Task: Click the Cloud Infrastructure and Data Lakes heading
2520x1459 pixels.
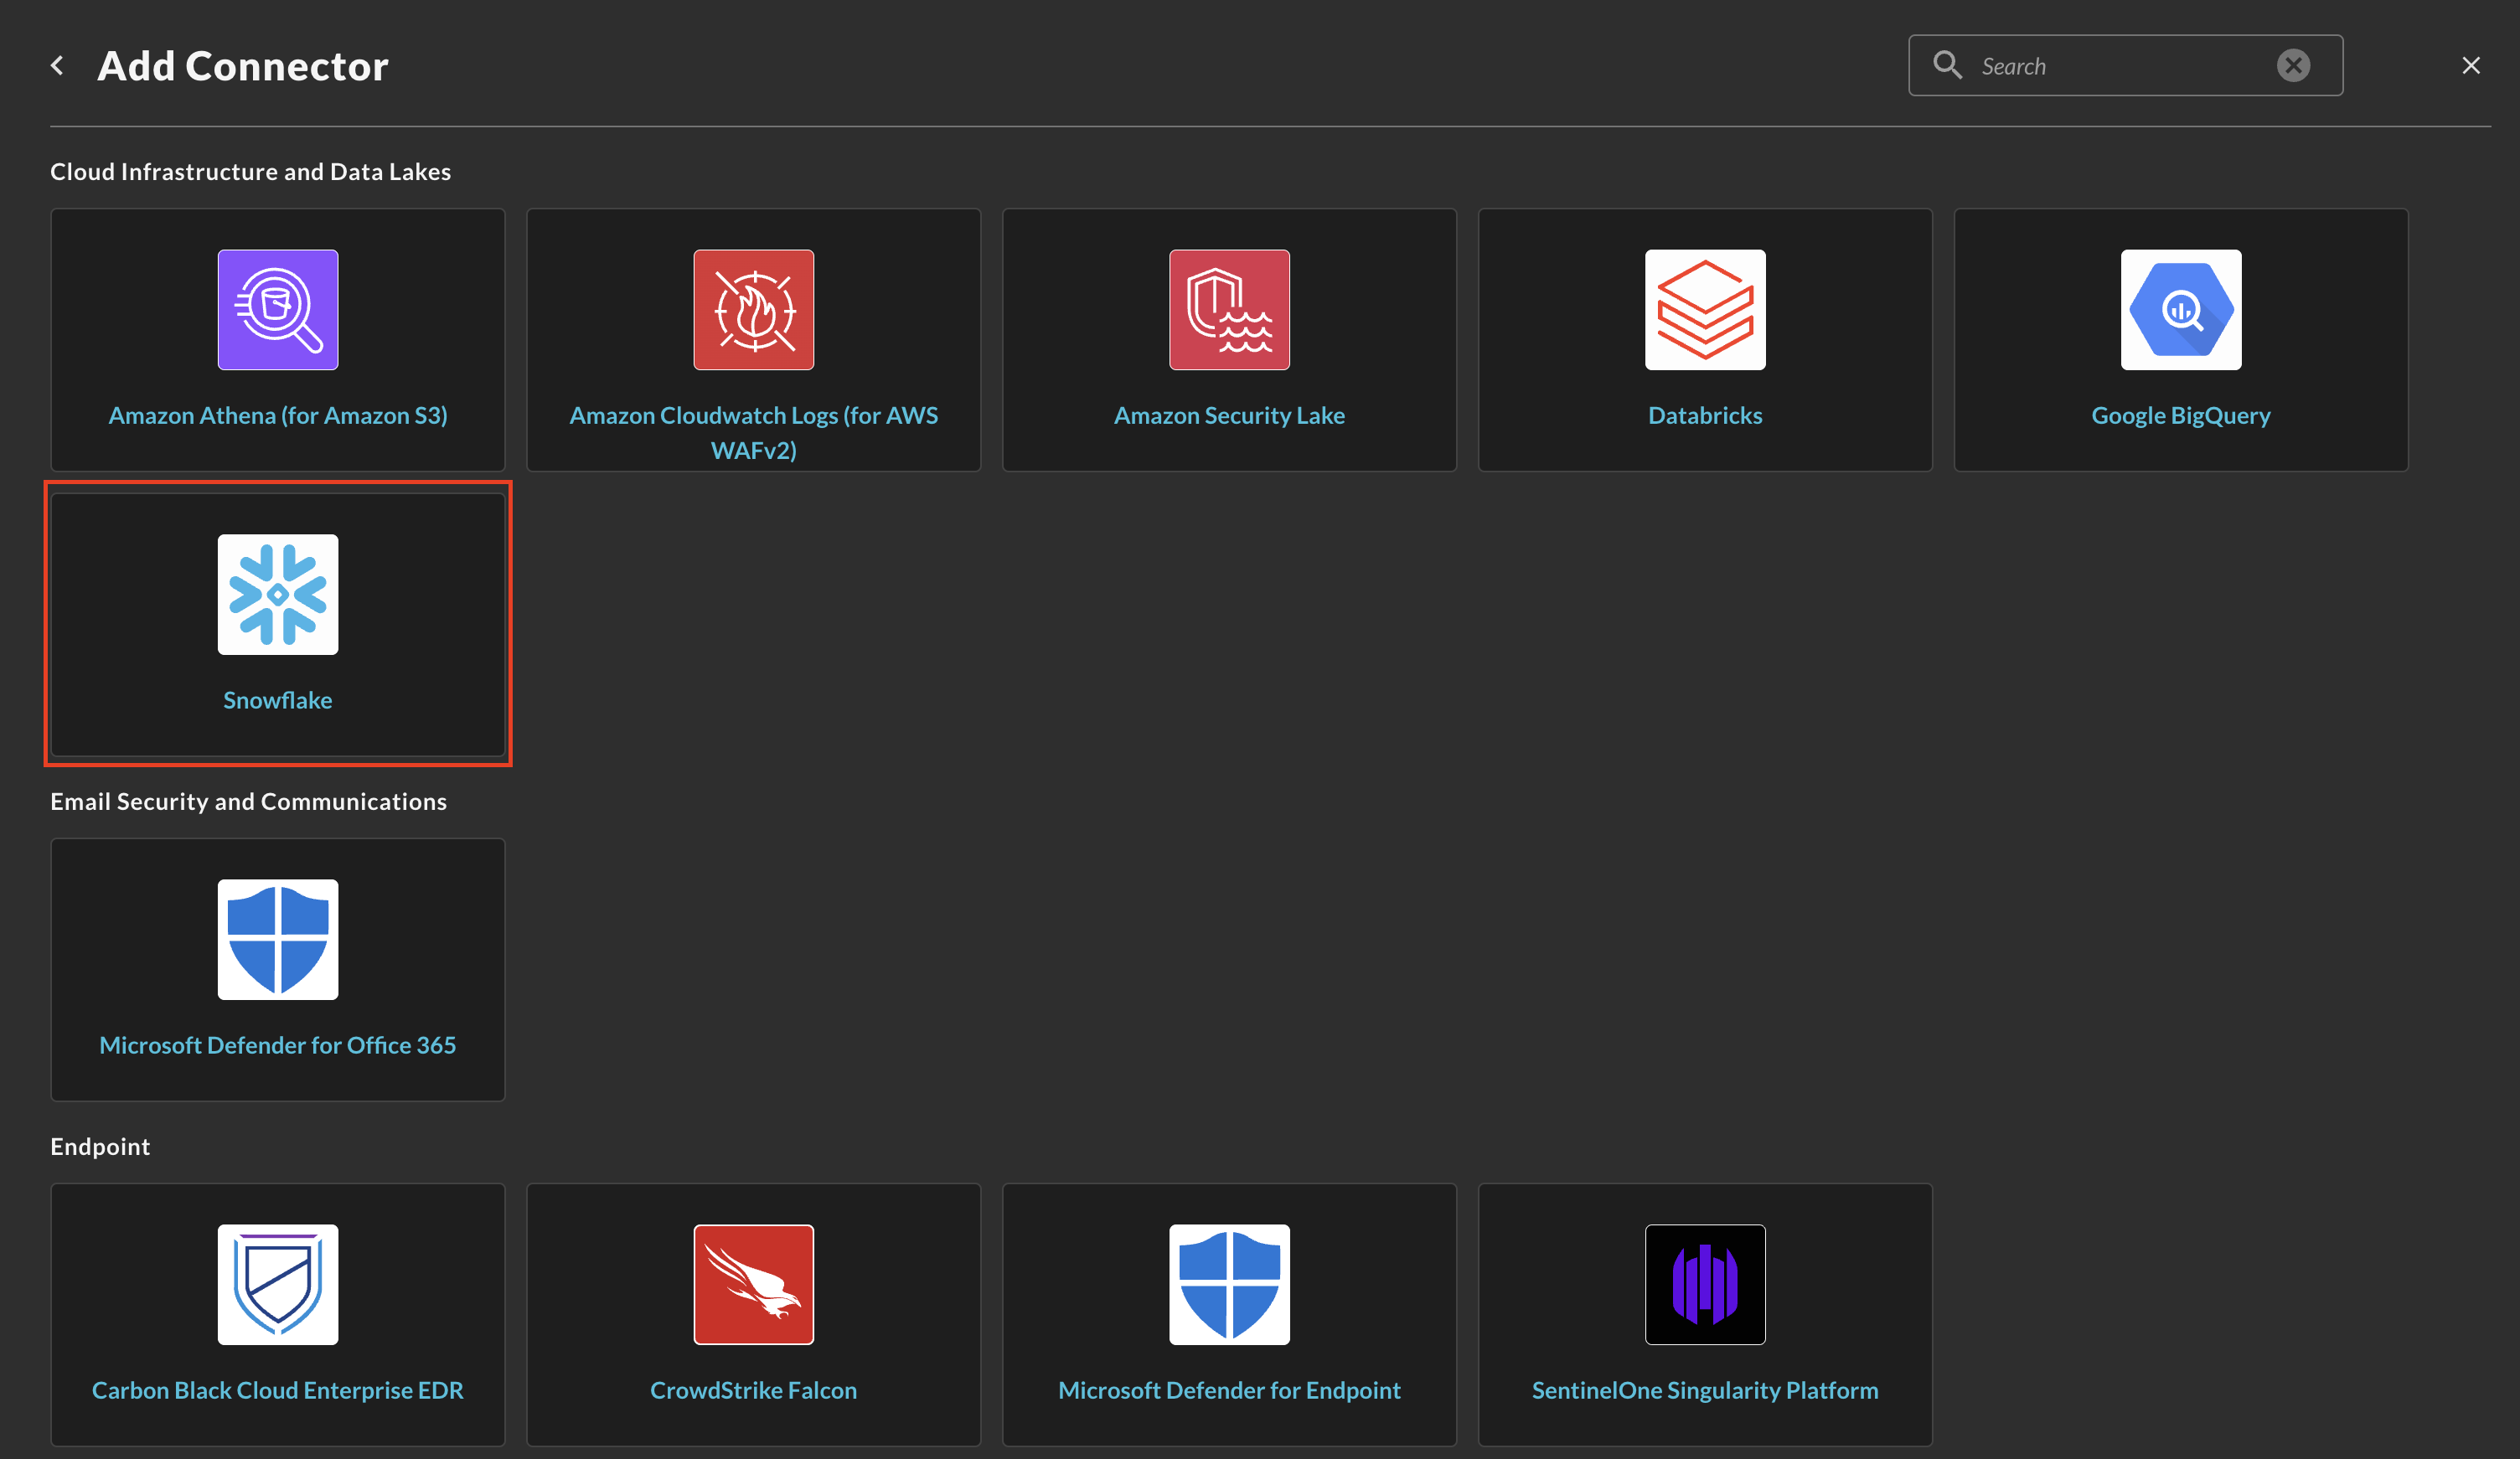Action: pos(251,172)
